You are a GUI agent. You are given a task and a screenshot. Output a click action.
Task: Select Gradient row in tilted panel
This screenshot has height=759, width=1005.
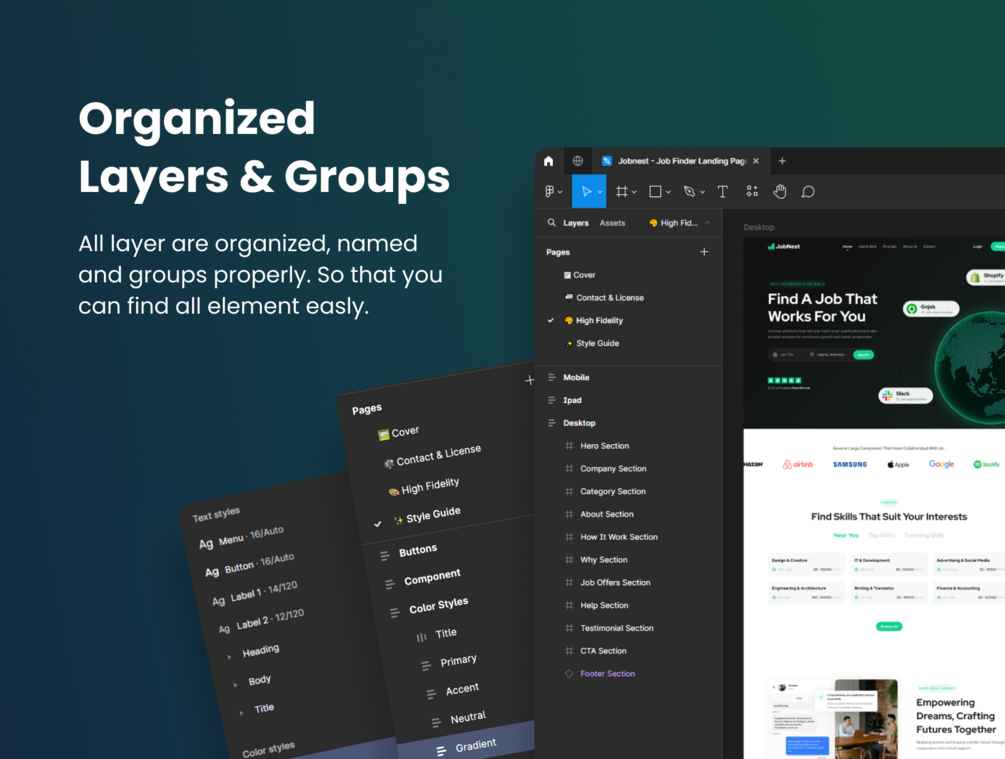[468, 744]
